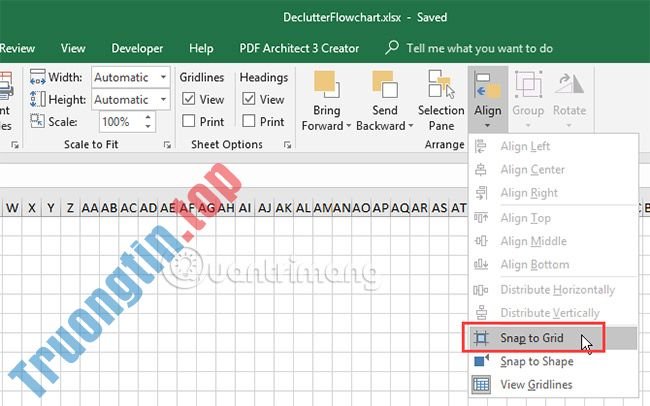Choose Snap to Shape from menu
The image size is (650, 406).
point(554,361)
